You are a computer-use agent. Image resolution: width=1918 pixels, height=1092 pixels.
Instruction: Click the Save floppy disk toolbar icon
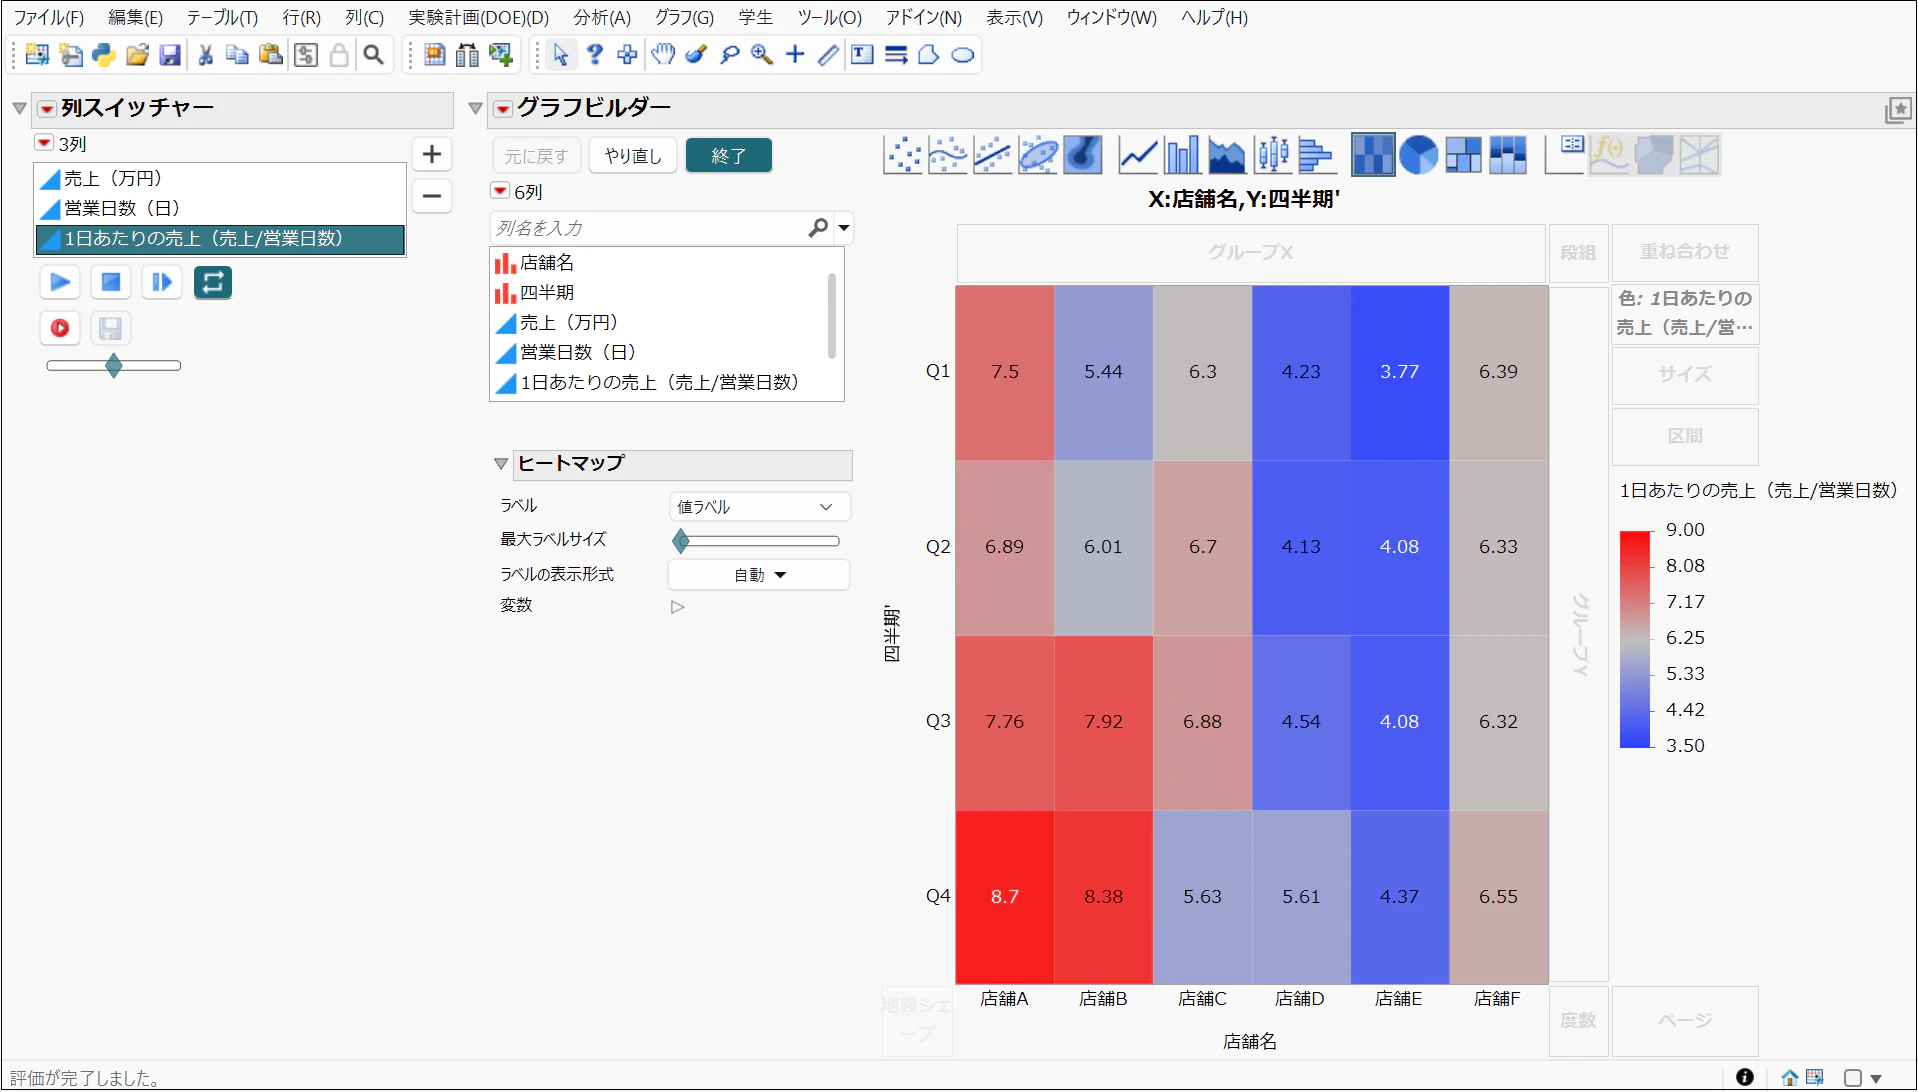tap(170, 55)
